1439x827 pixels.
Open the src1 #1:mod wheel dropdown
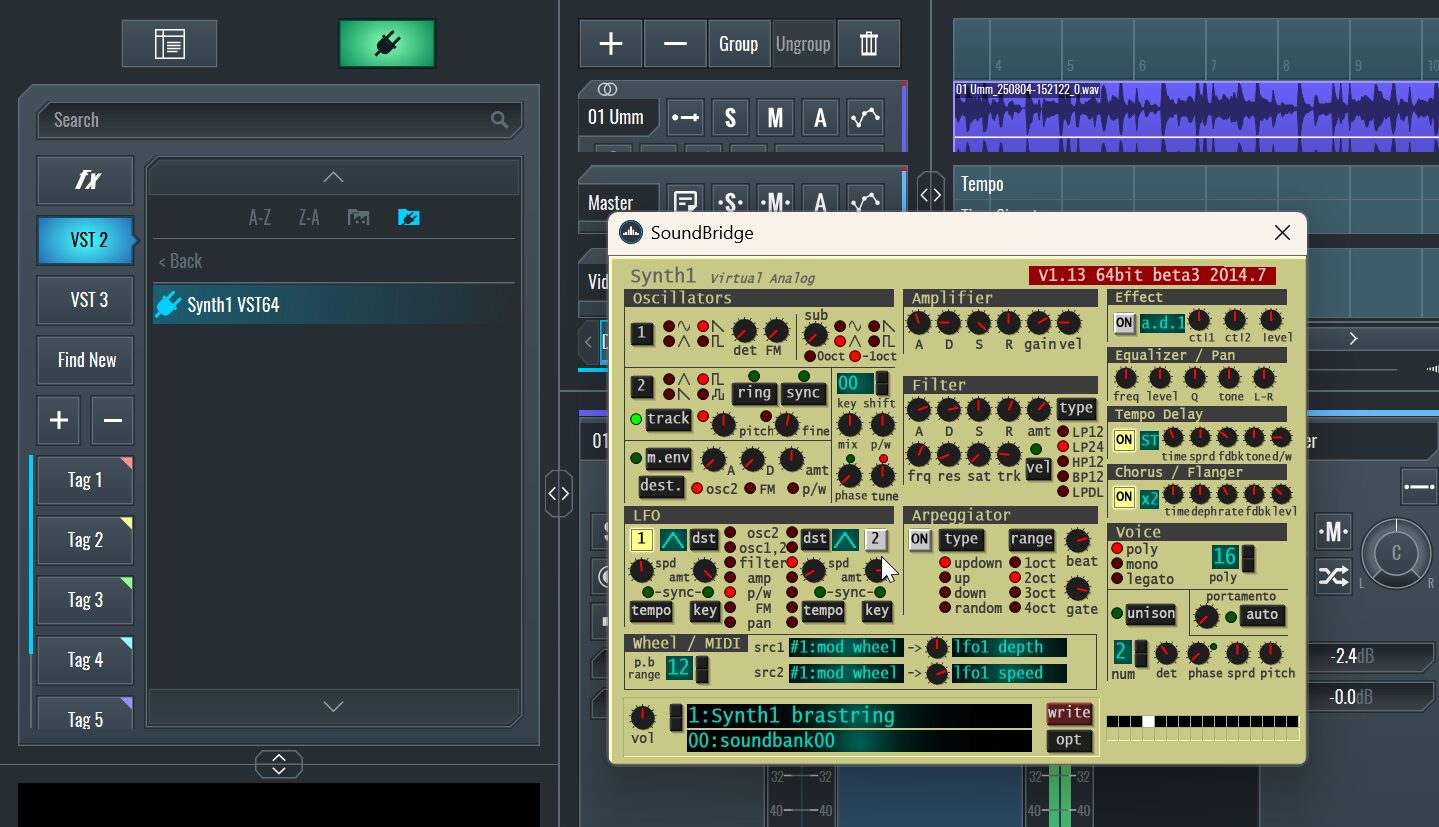pyautogui.click(x=845, y=647)
